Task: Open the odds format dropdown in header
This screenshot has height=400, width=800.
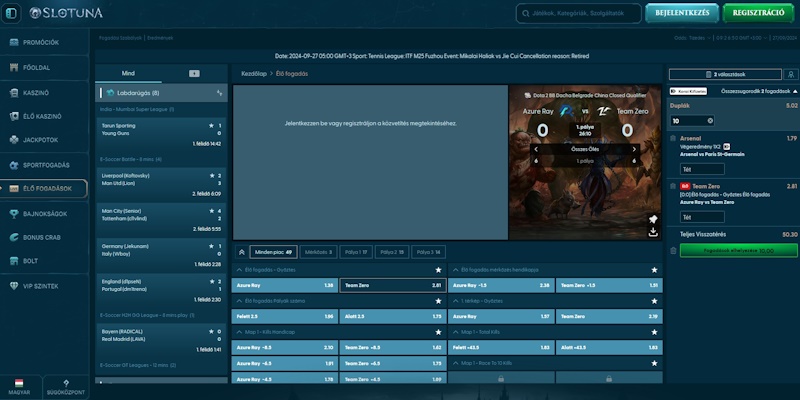Action: (693, 38)
